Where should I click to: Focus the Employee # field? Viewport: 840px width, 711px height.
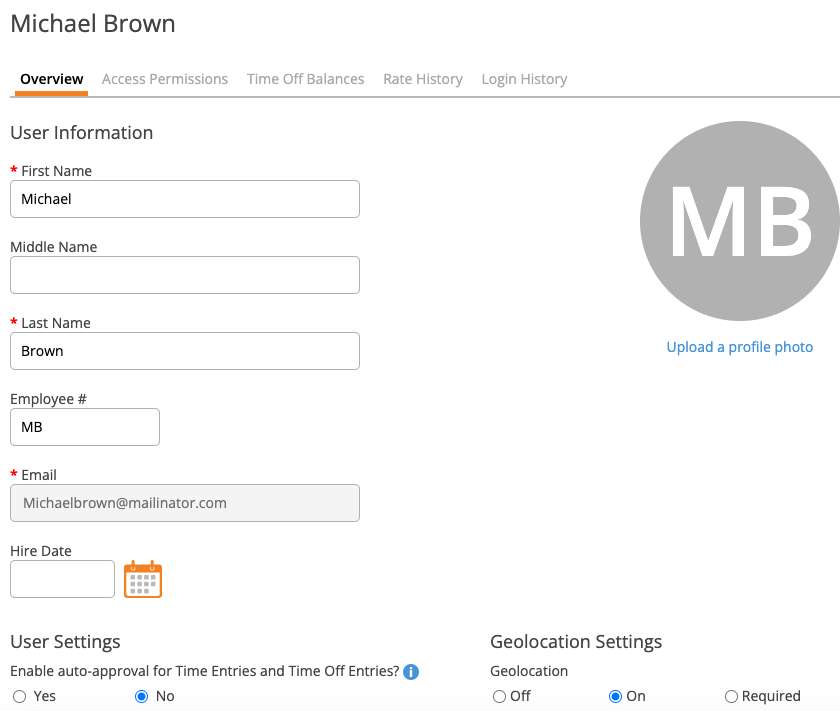85,427
